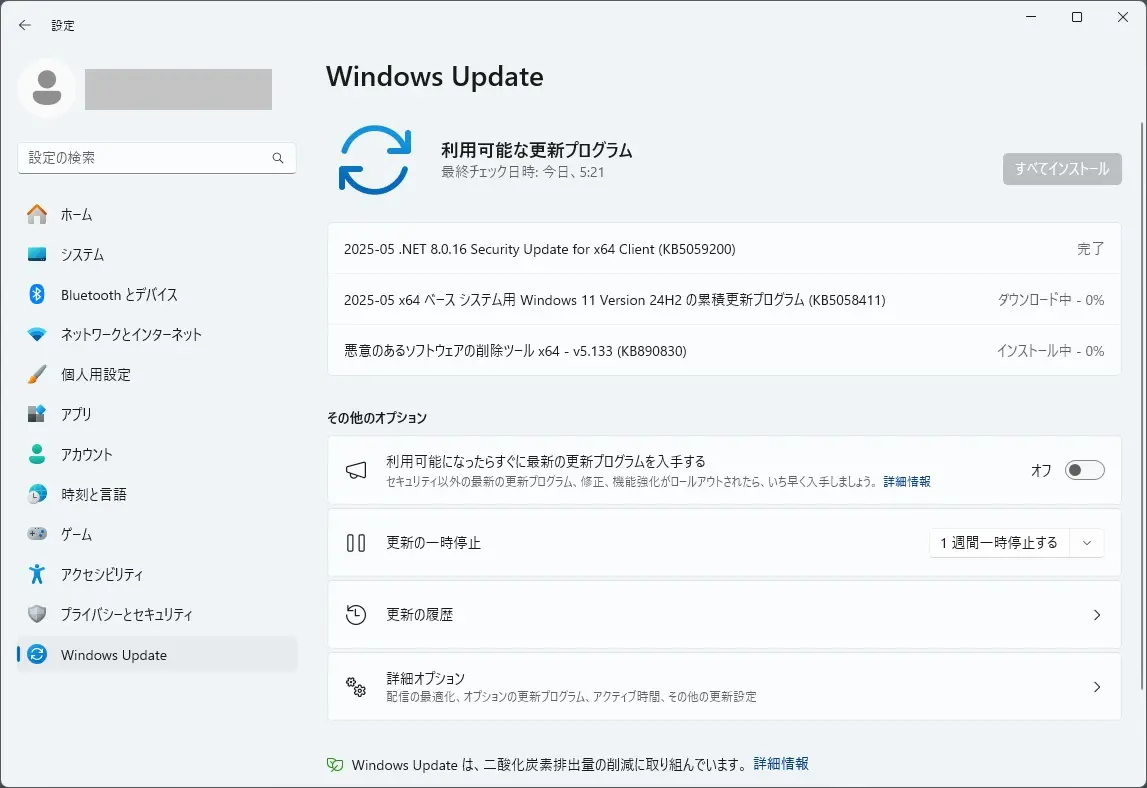1147x788 pixels.
Task: Click the ホーム house icon
Action: coord(37,214)
